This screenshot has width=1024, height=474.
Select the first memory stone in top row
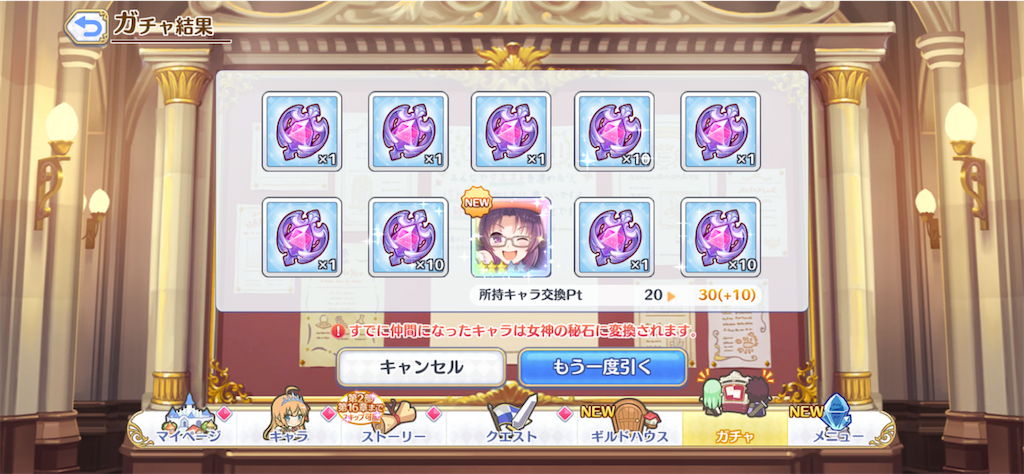[x=302, y=132]
